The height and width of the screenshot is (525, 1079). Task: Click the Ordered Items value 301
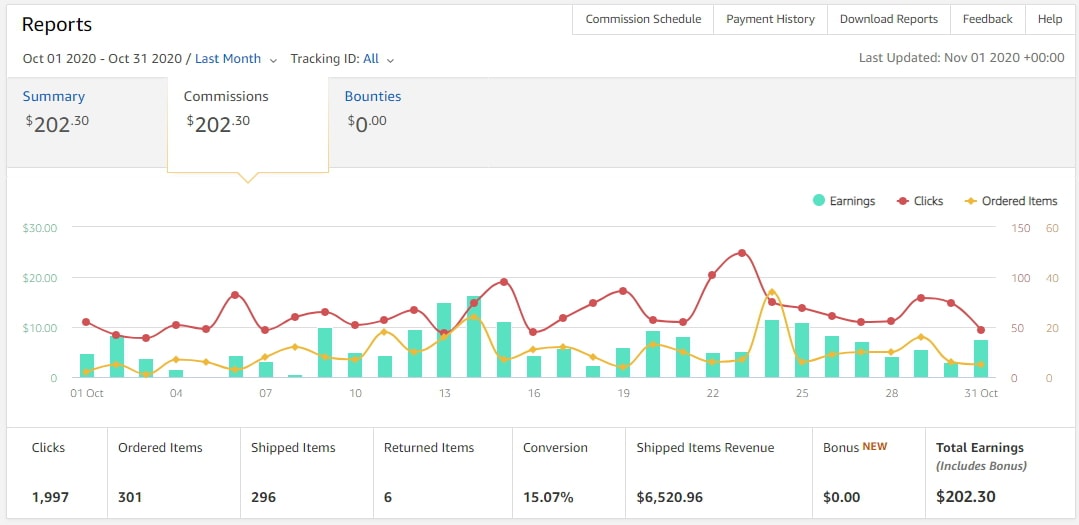click(x=130, y=497)
